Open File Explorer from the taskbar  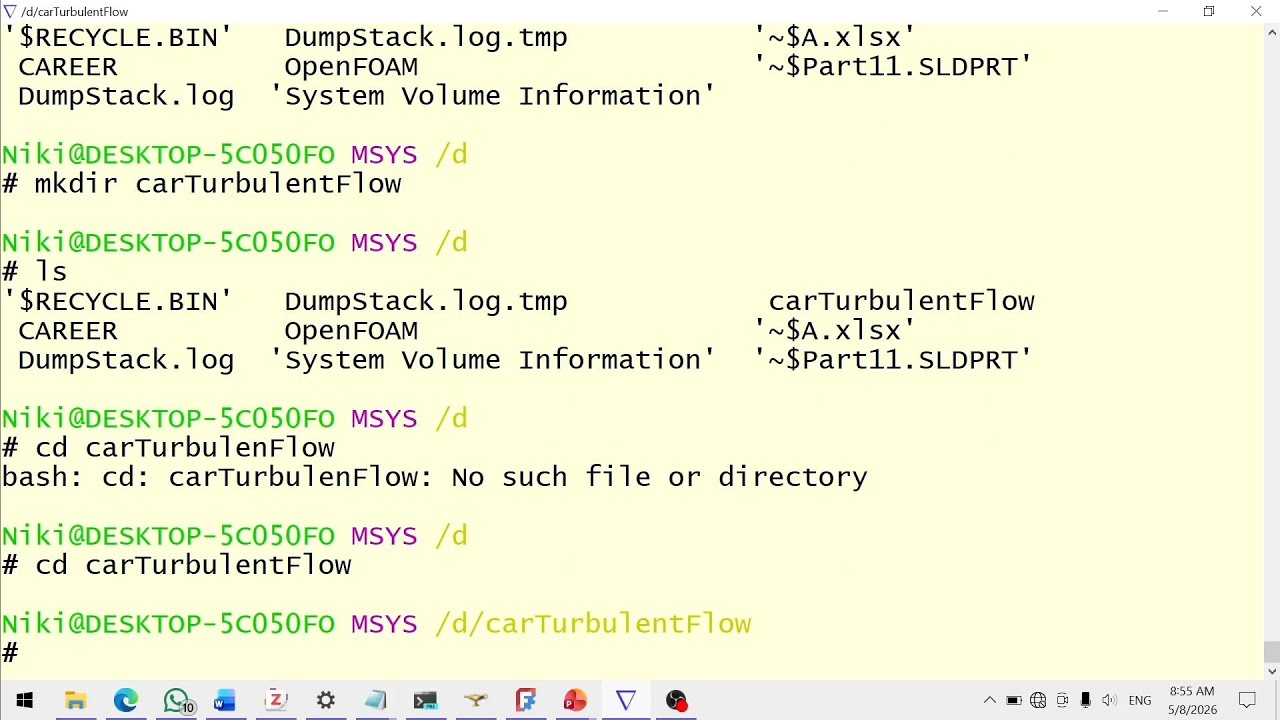[x=75, y=700]
